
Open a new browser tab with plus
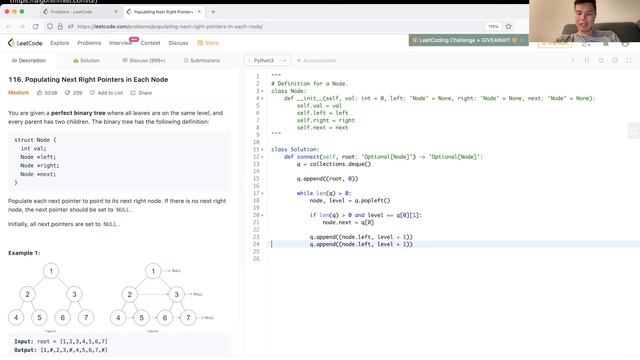pos(213,12)
